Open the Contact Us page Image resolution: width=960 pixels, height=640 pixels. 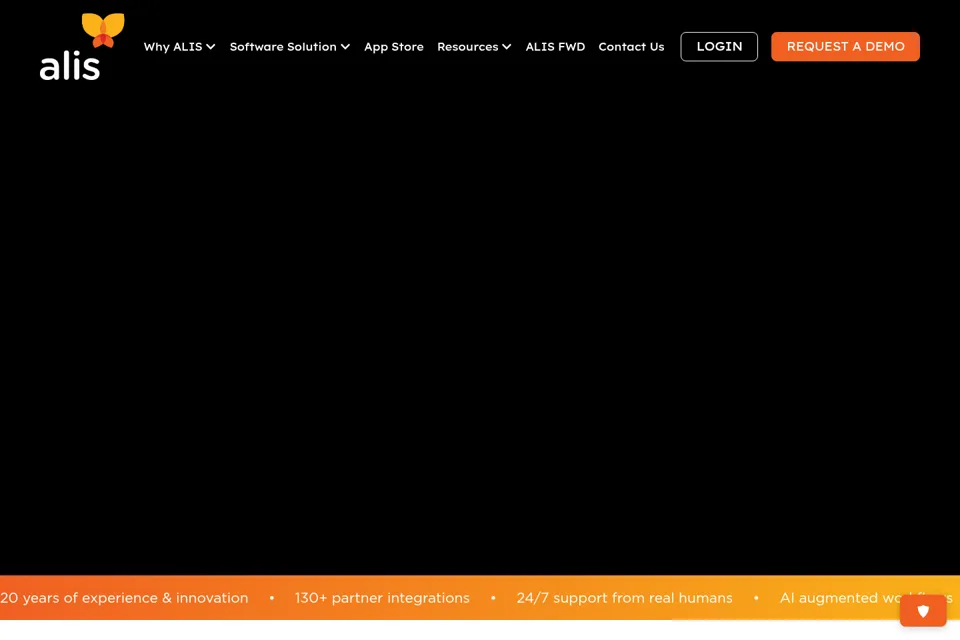(631, 47)
